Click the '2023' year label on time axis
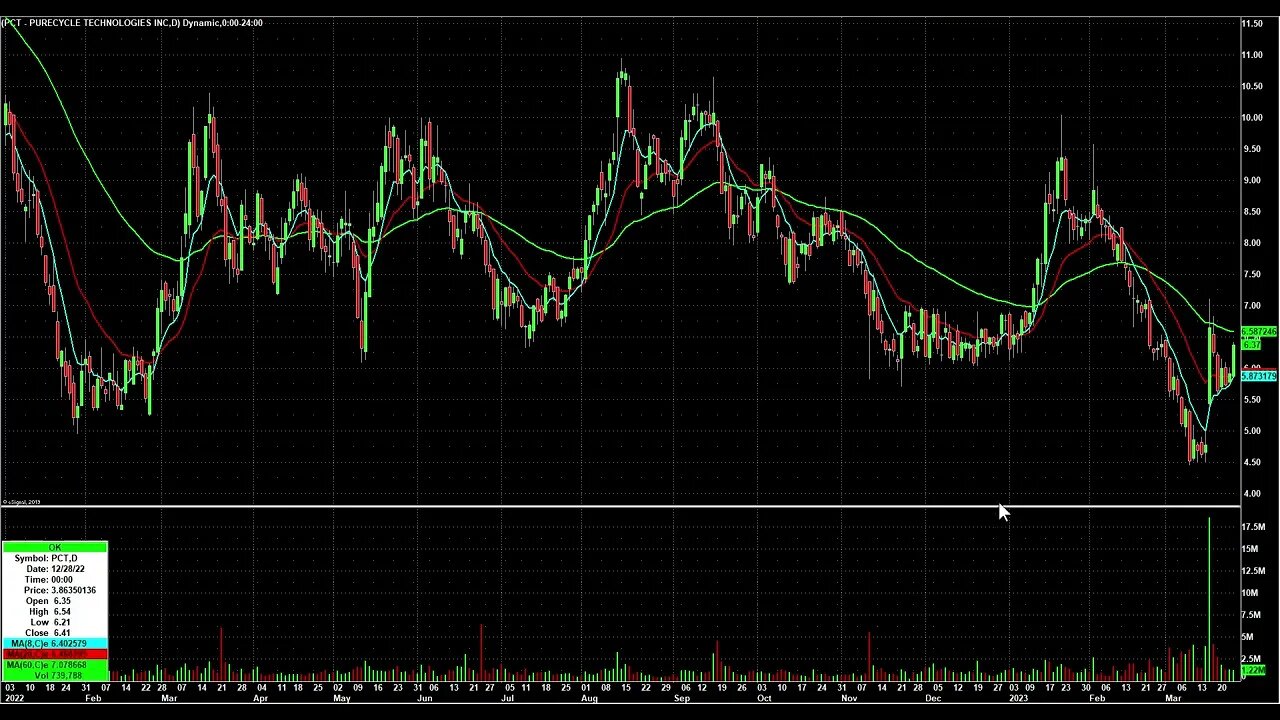The height and width of the screenshot is (720, 1280). 1018,699
